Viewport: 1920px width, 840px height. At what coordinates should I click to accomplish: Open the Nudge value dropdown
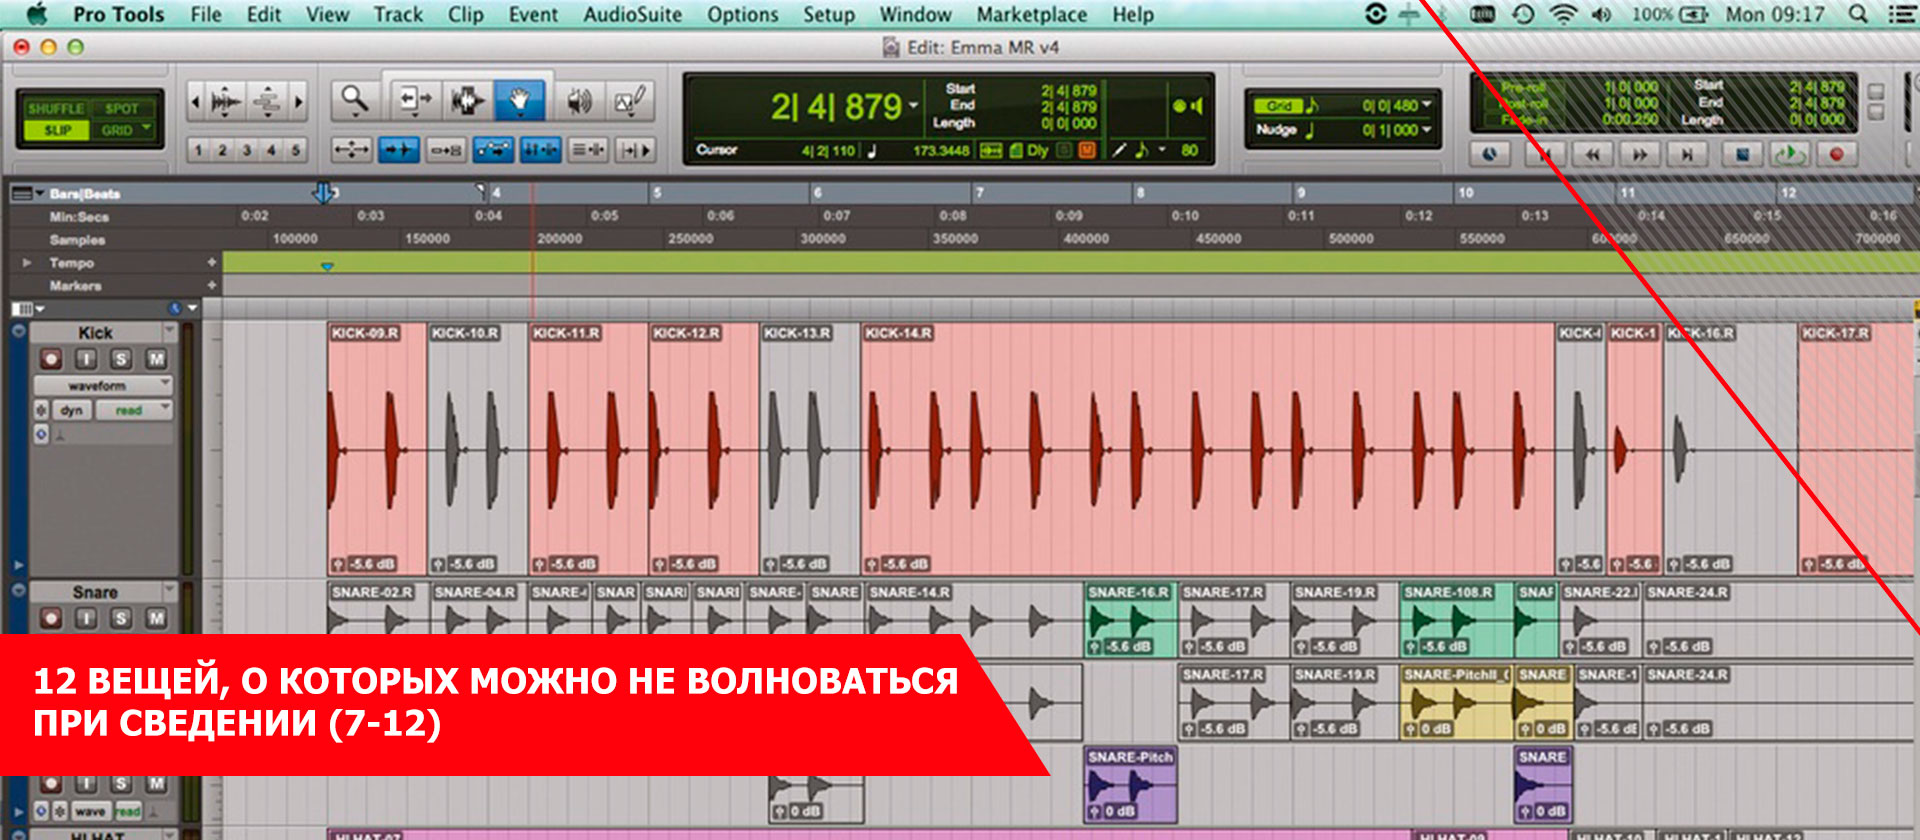click(x=1426, y=130)
